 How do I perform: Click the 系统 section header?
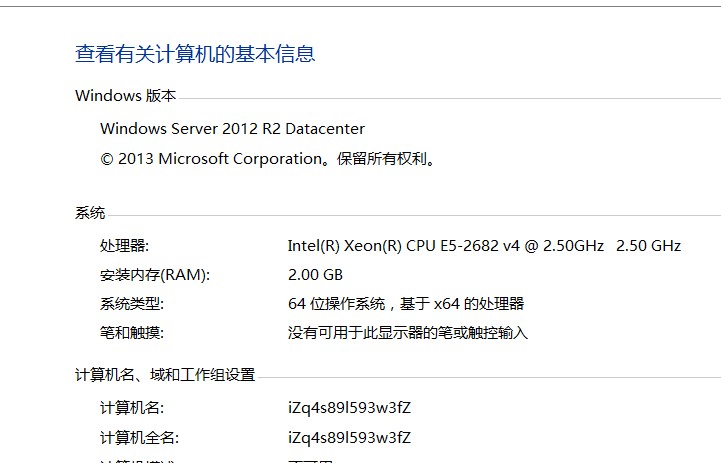90,213
